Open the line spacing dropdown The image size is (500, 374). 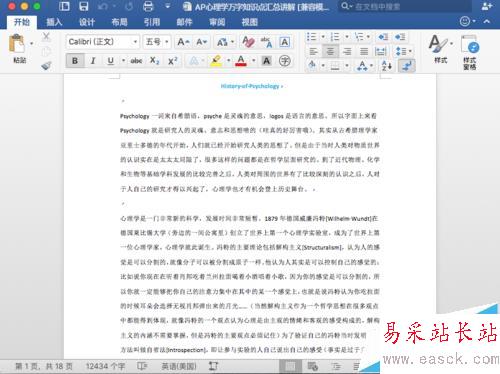pyautogui.click(x=403, y=51)
